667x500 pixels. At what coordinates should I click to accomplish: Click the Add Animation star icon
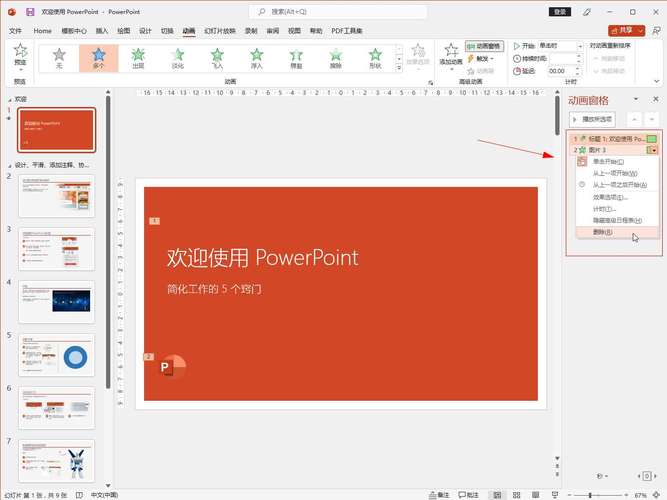point(451,50)
